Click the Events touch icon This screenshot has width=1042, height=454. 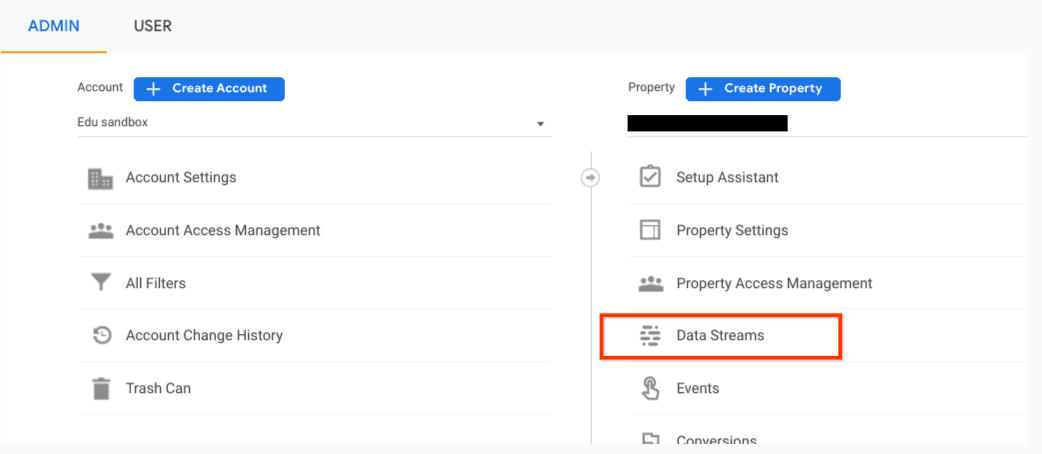tap(650, 389)
